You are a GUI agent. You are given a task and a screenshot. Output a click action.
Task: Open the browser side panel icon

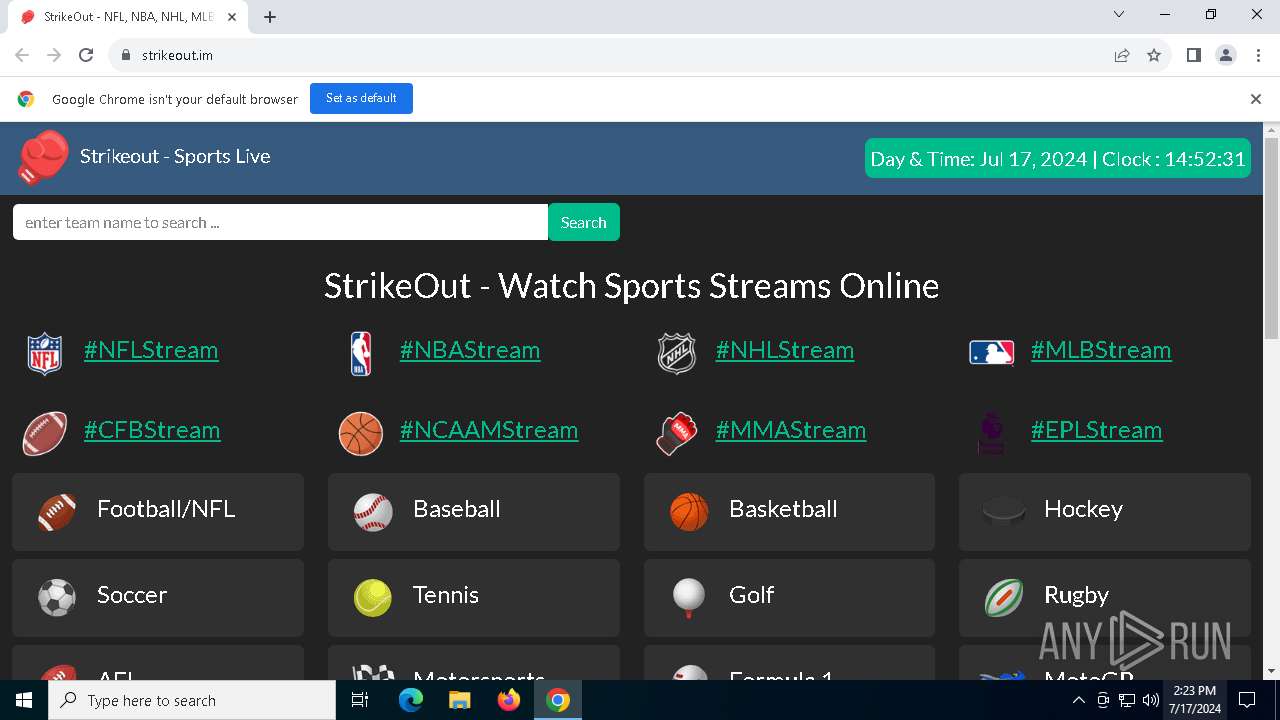pyautogui.click(x=1193, y=55)
